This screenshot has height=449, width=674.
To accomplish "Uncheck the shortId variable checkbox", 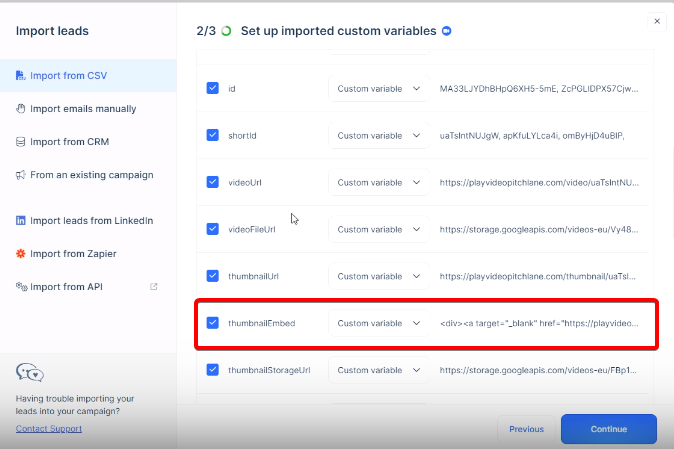I will (x=212, y=135).
